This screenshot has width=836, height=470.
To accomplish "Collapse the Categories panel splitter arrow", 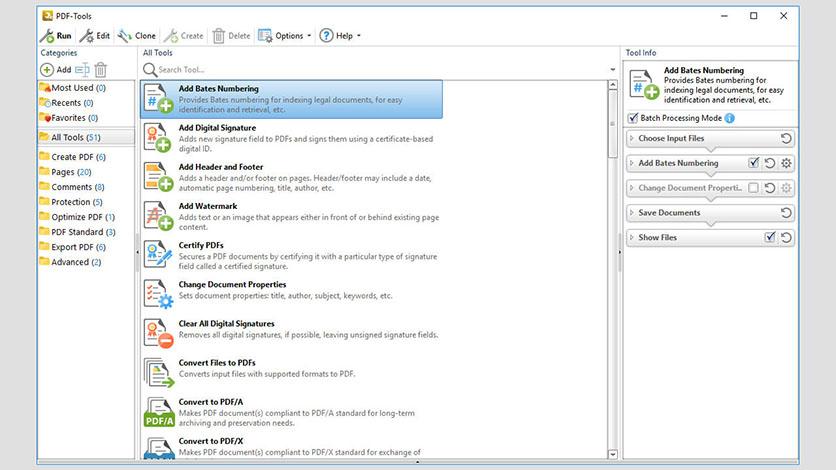I will 138,252.
